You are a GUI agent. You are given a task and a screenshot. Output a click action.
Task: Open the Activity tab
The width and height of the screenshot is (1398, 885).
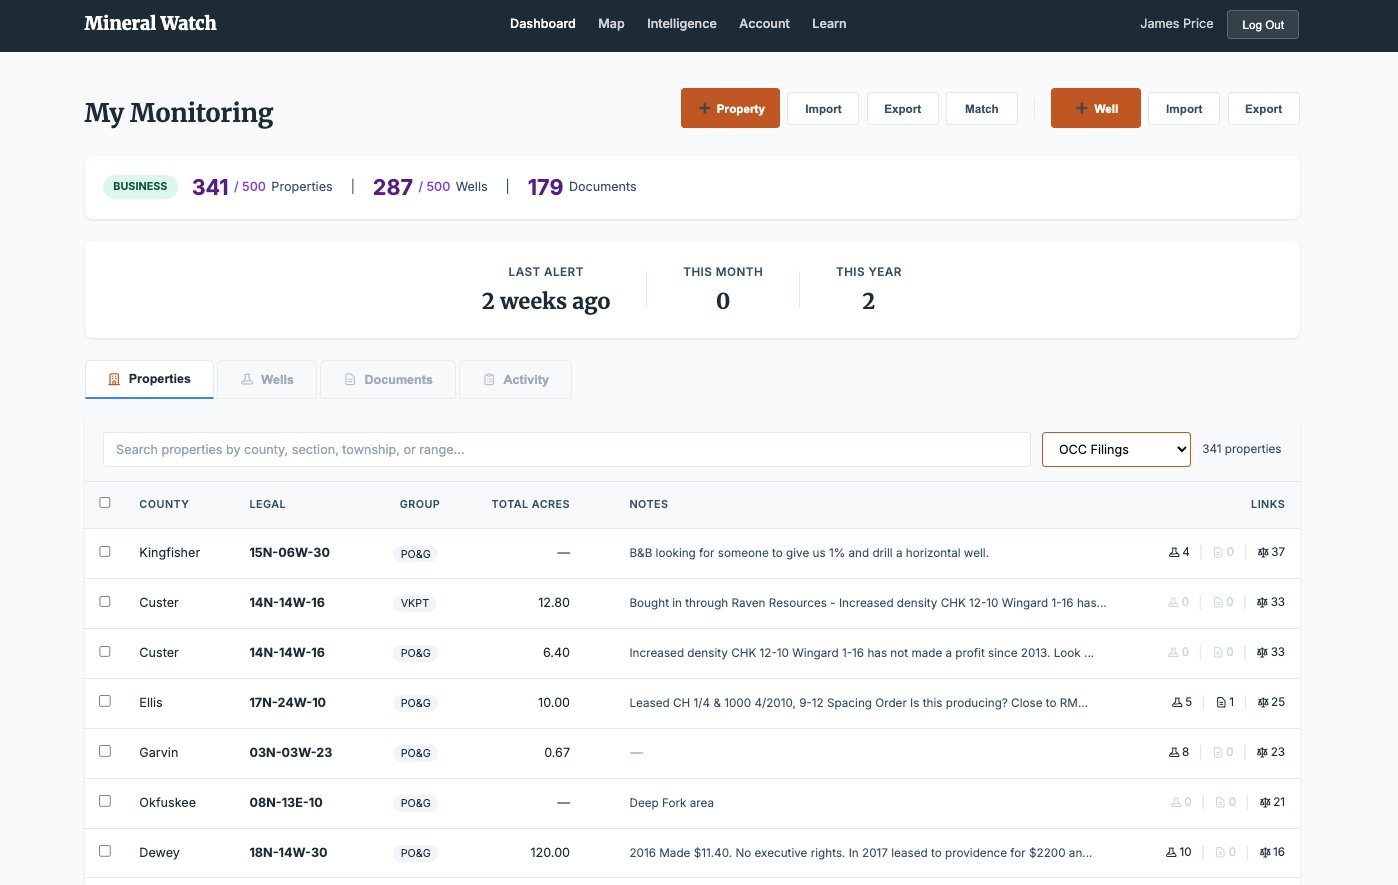(x=515, y=380)
